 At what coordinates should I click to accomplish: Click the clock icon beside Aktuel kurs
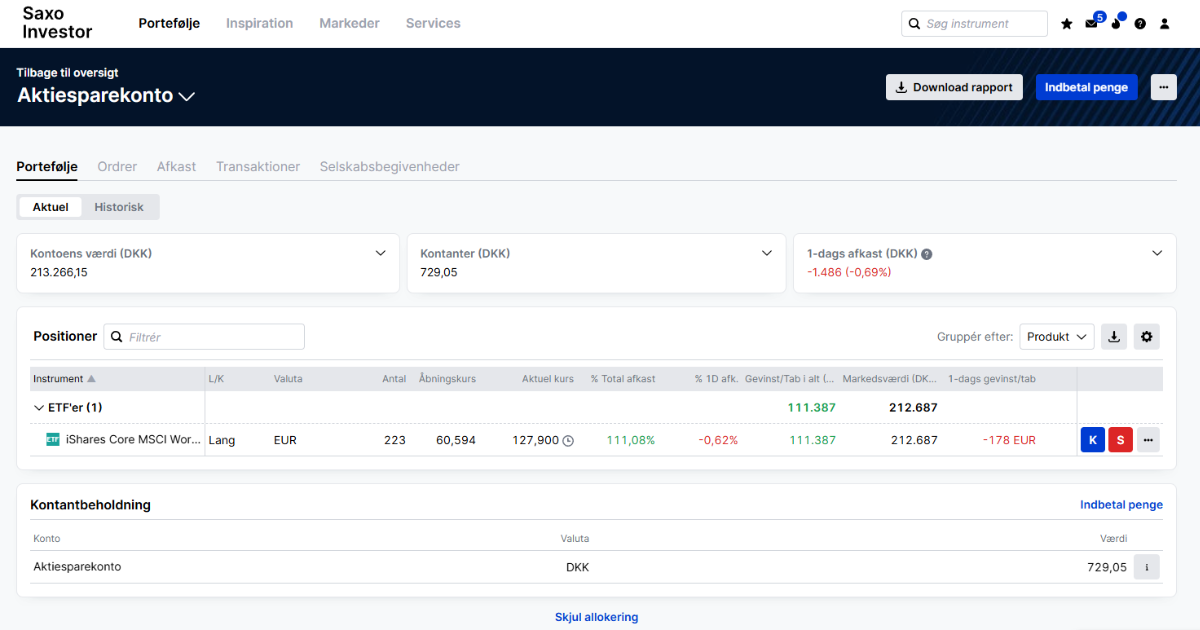[x=568, y=440]
